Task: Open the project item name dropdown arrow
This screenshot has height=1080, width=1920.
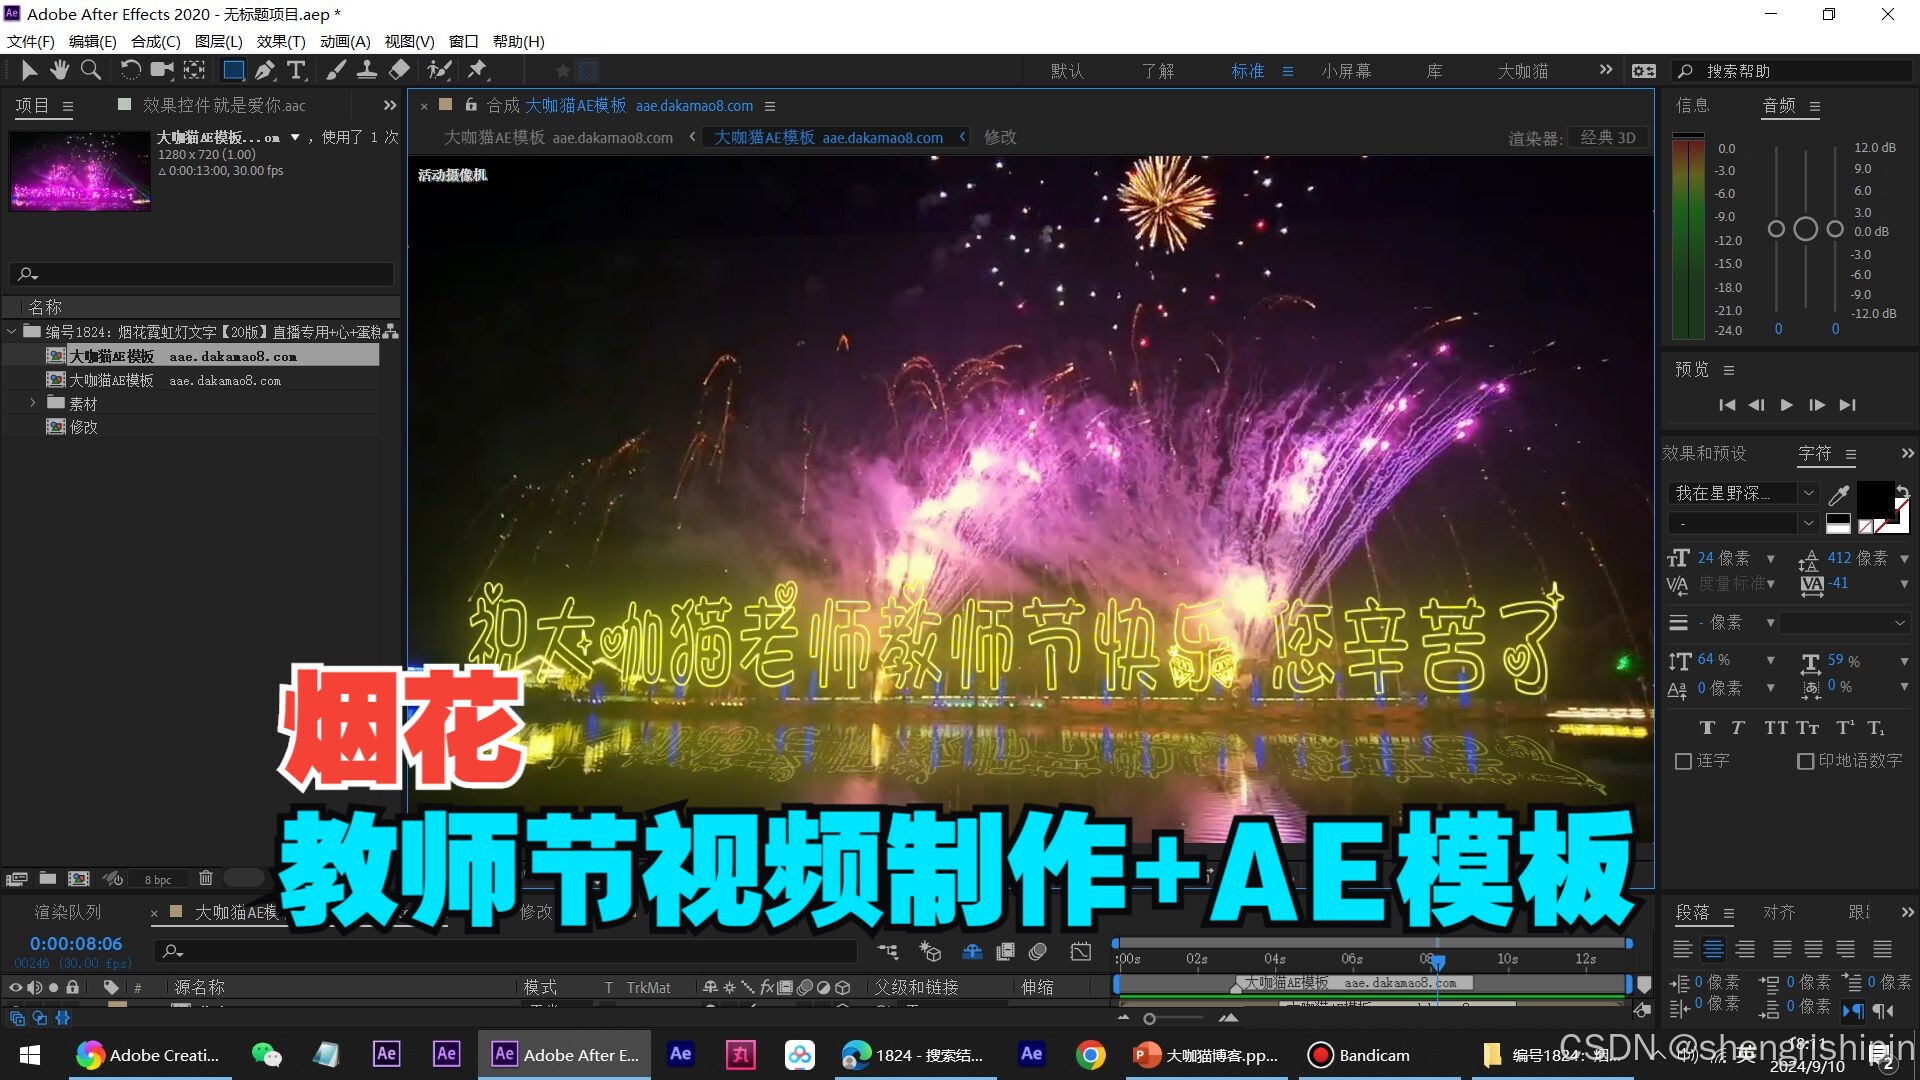Action: pyautogui.click(x=295, y=137)
